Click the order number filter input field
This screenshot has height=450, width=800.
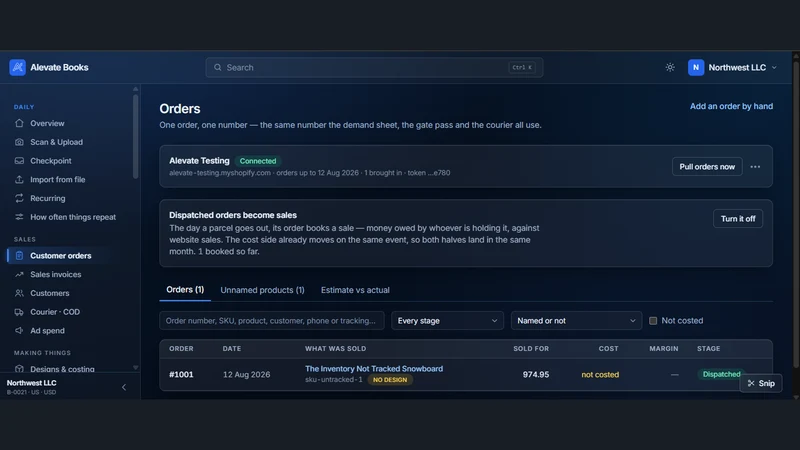[x=272, y=320]
